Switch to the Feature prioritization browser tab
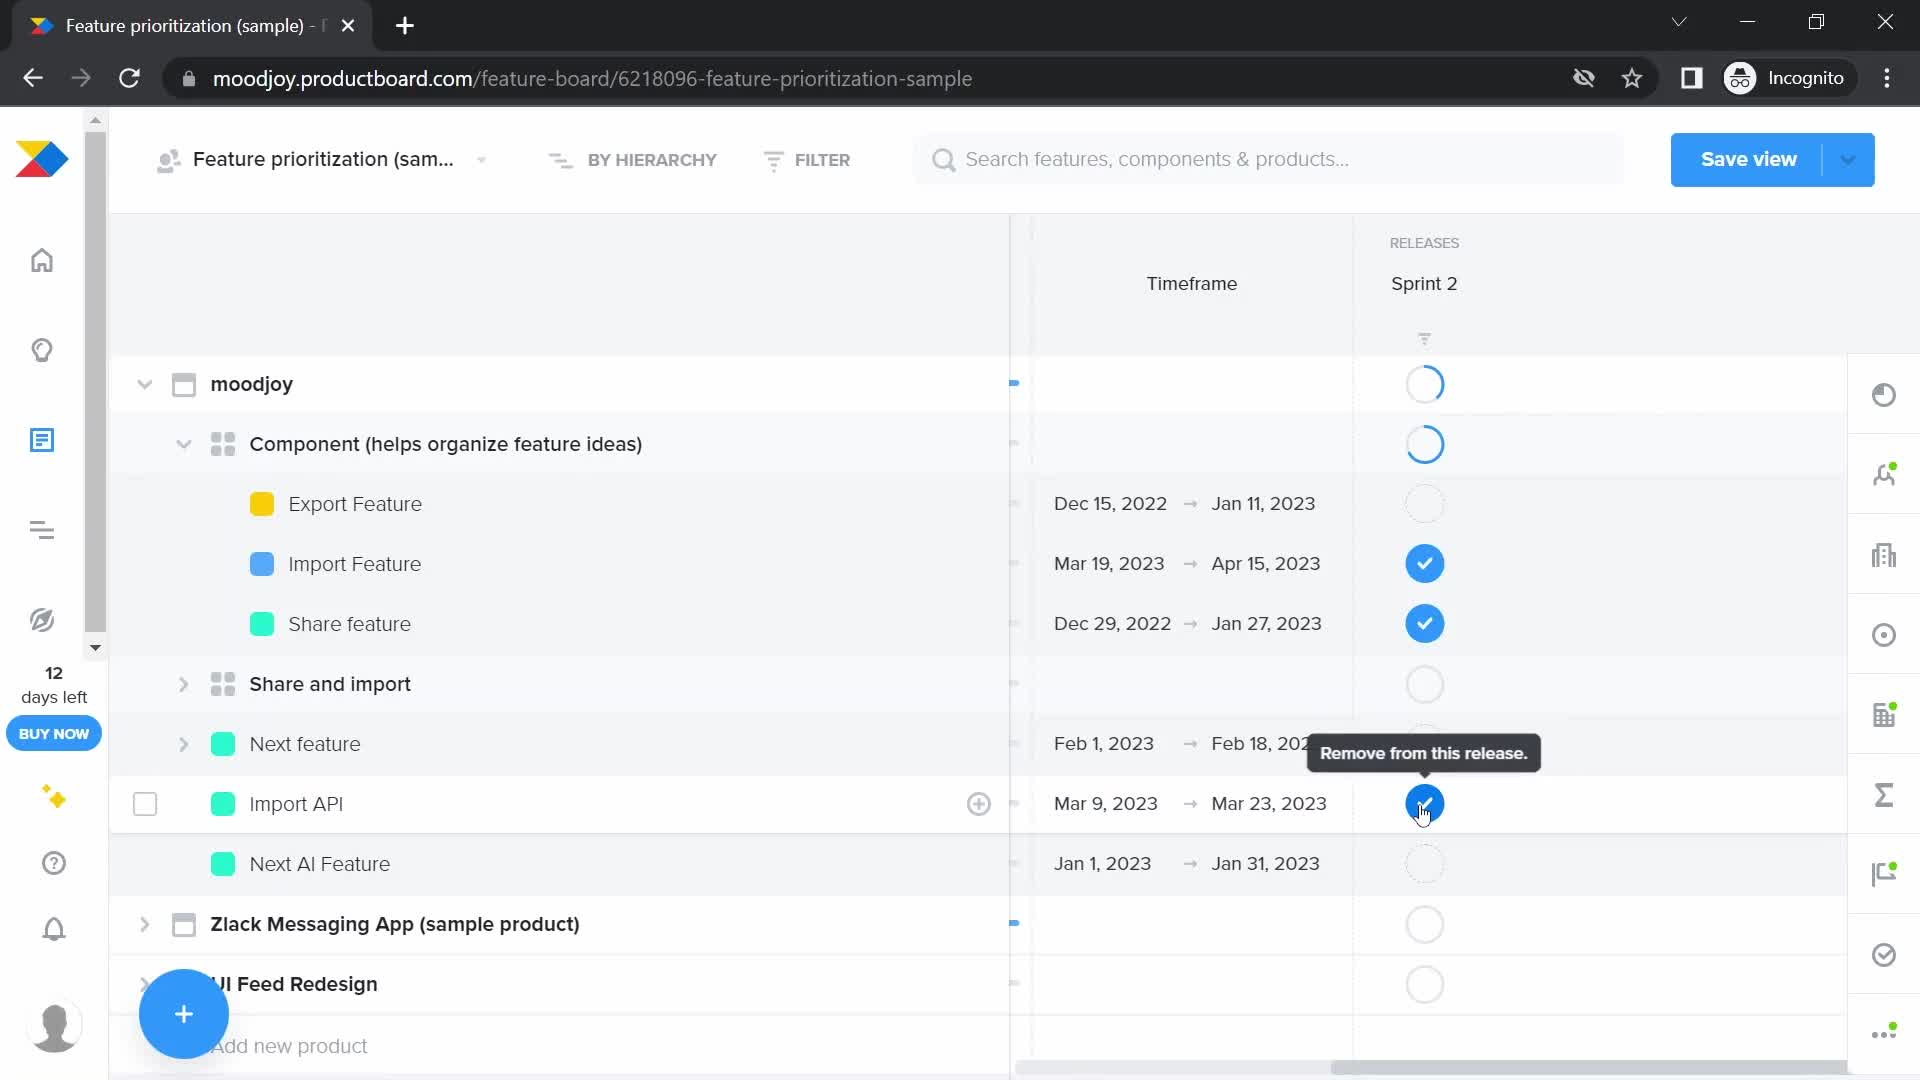The image size is (1920, 1080). (190, 26)
